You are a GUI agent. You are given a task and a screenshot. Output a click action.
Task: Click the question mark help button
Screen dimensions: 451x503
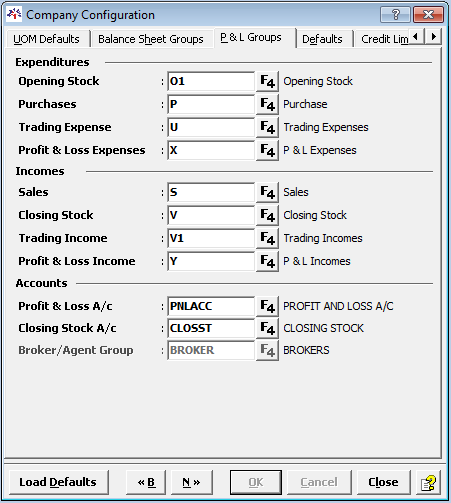click(x=395, y=15)
